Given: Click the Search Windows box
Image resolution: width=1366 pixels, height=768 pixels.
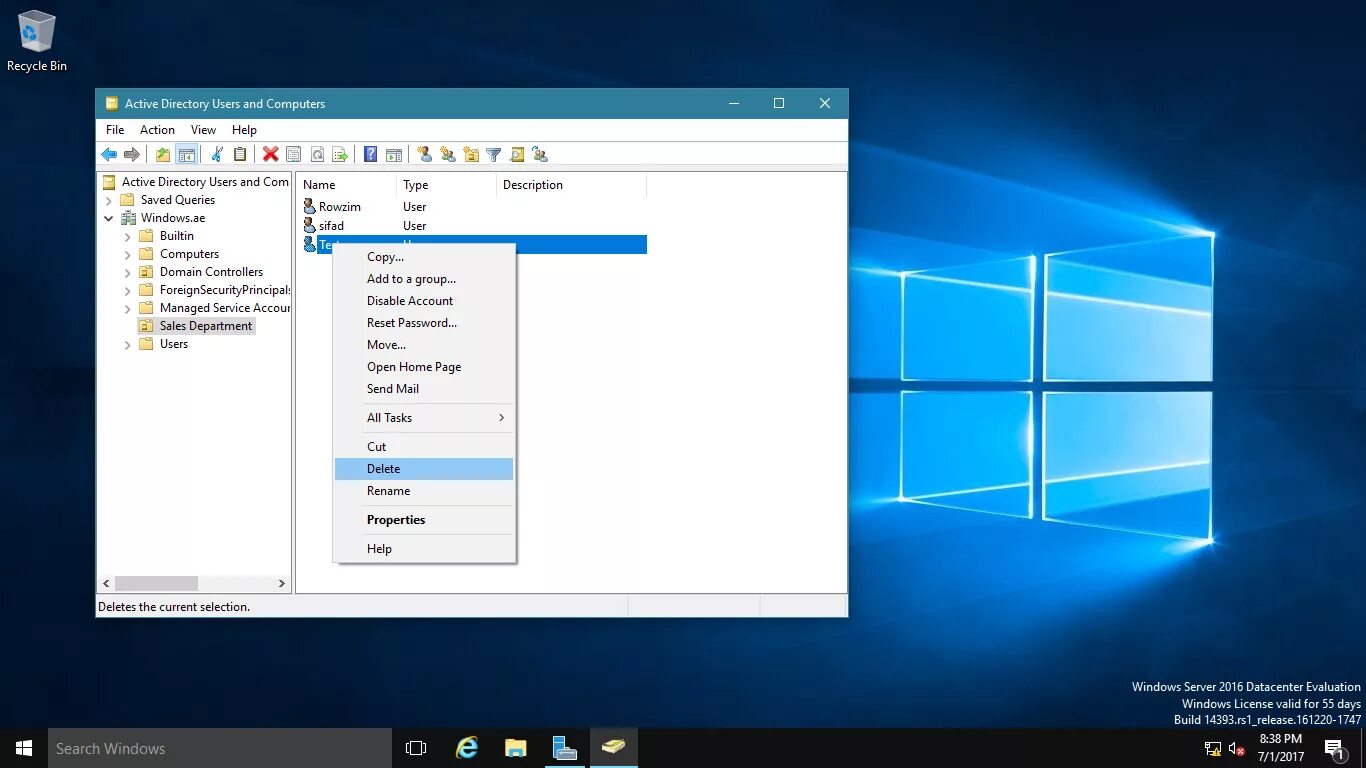Looking at the screenshot, I should pos(220,748).
